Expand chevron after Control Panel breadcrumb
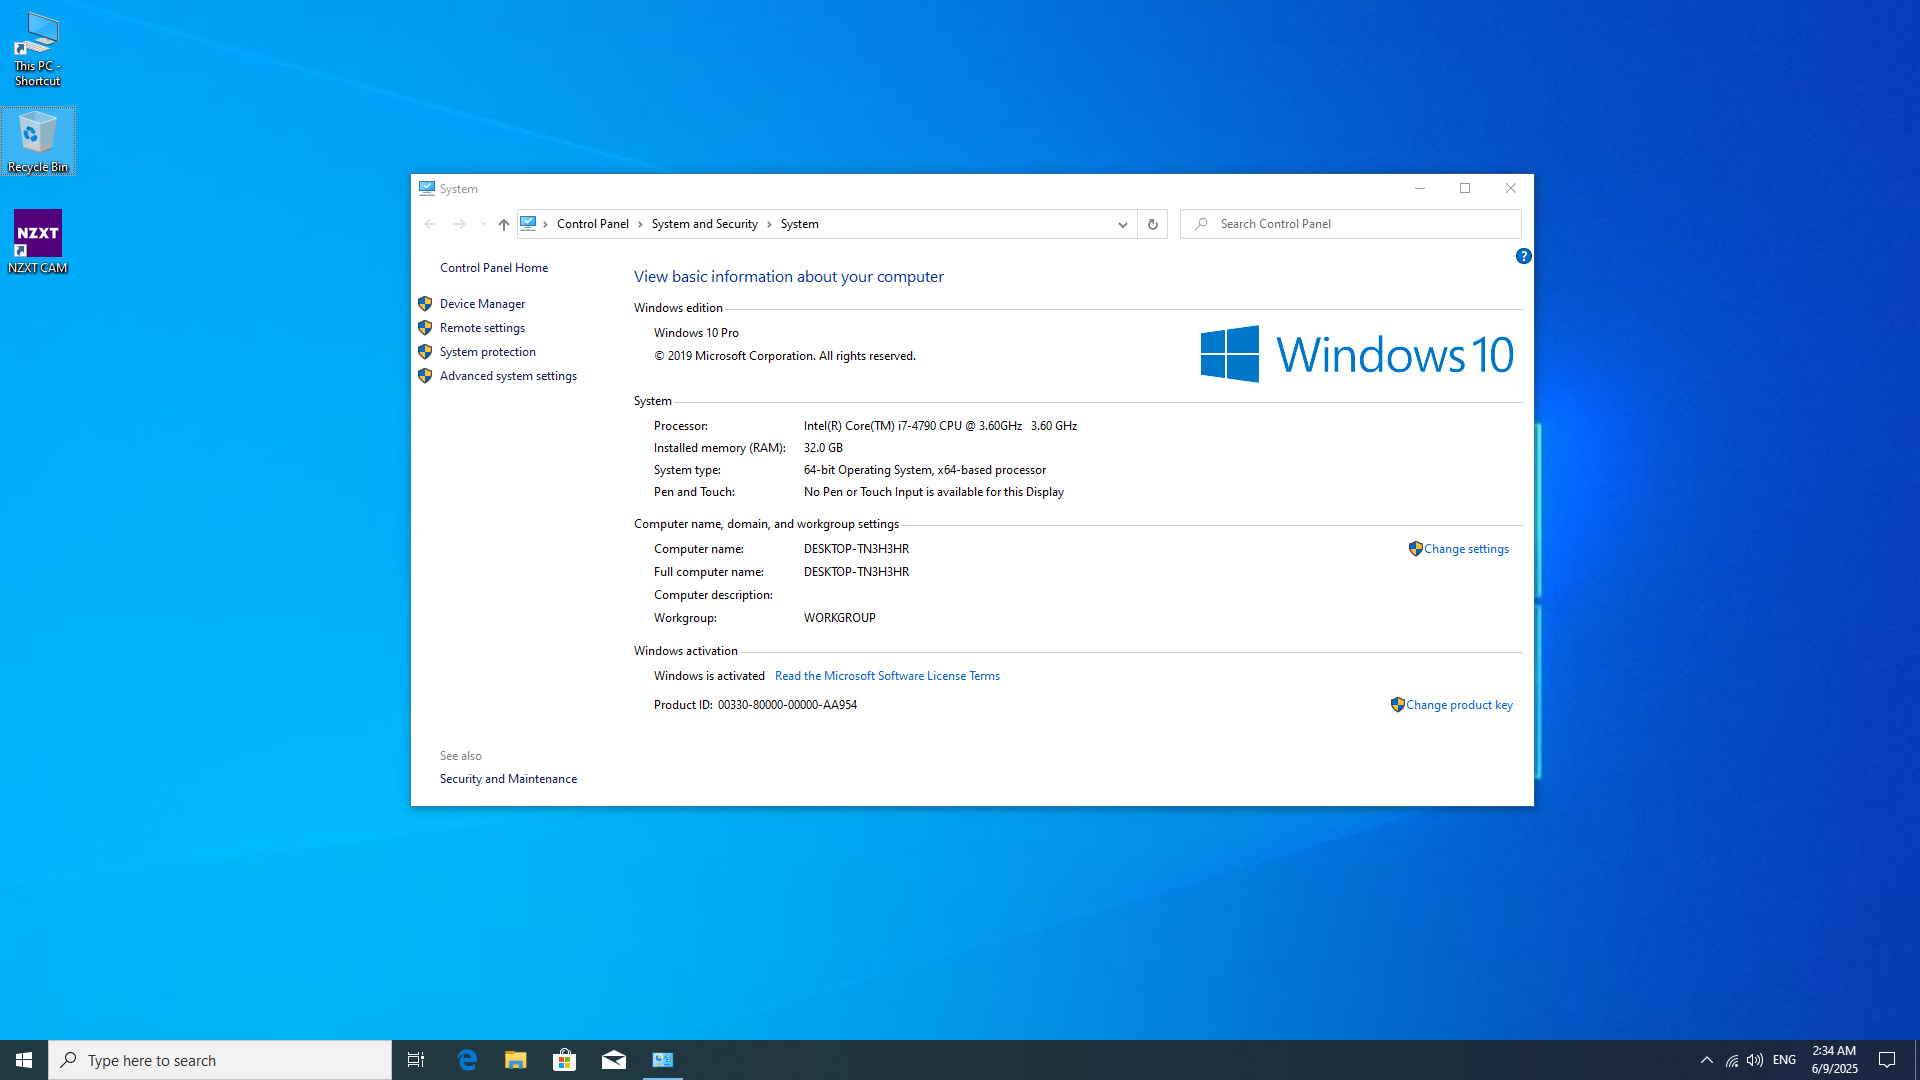Image resolution: width=1920 pixels, height=1080 pixels. click(x=640, y=224)
